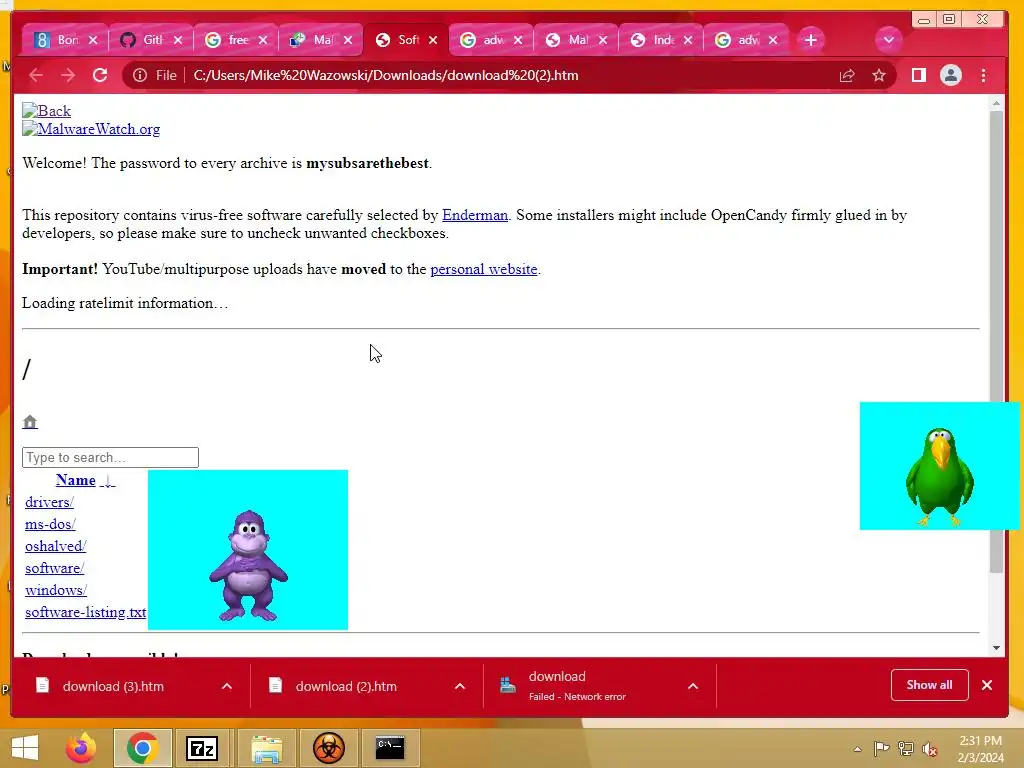
Task: Open File Explorer from the taskbar
Action: (267, 748)
